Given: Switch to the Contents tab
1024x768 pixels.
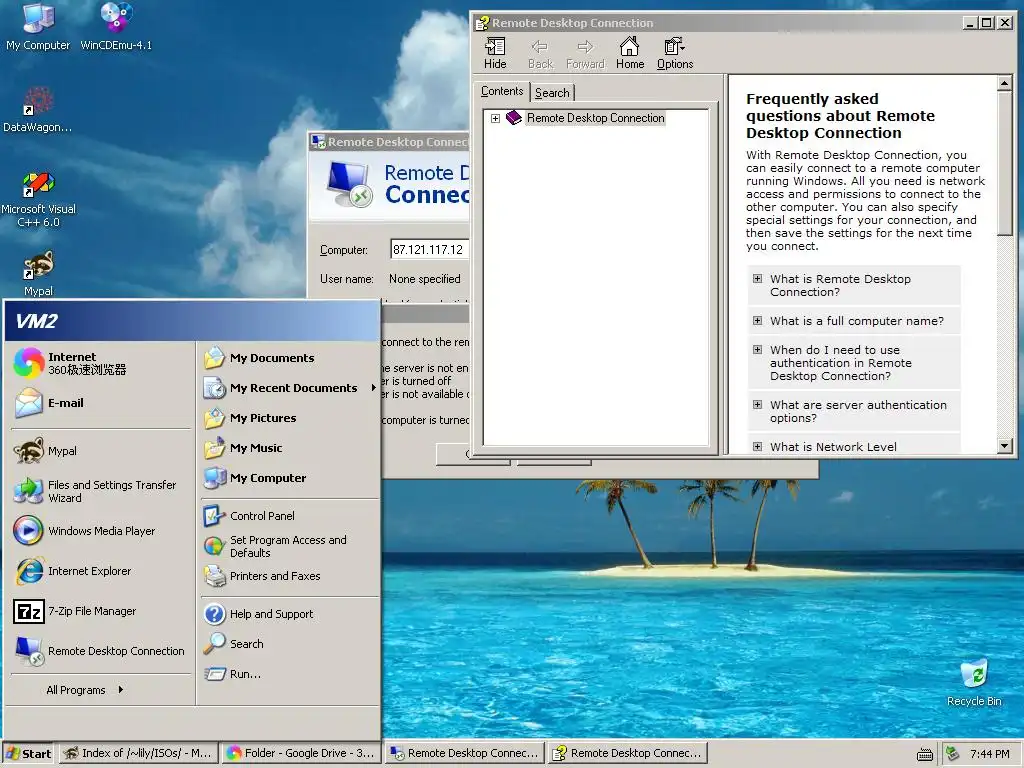Looking at the screenshot, I should point(502,91).
